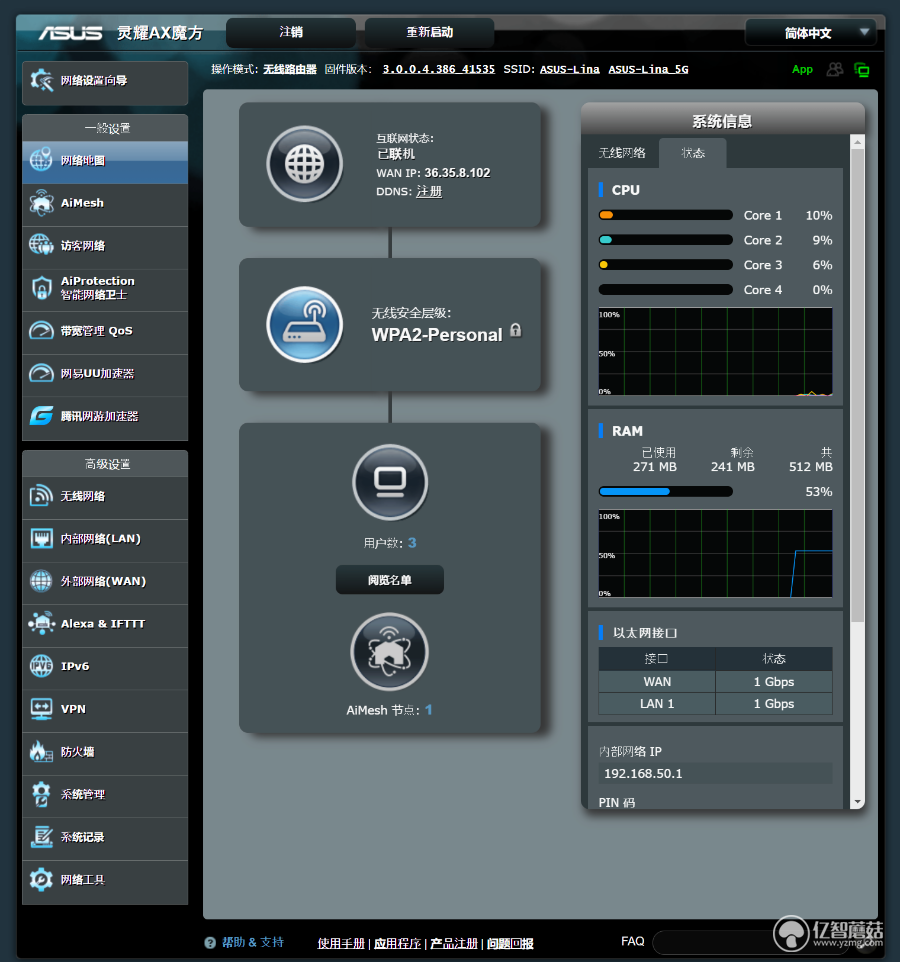Click the system info scrollbar up arrow
The height and width of the screenshot is (962, 900).
click(x=858, y=142)
